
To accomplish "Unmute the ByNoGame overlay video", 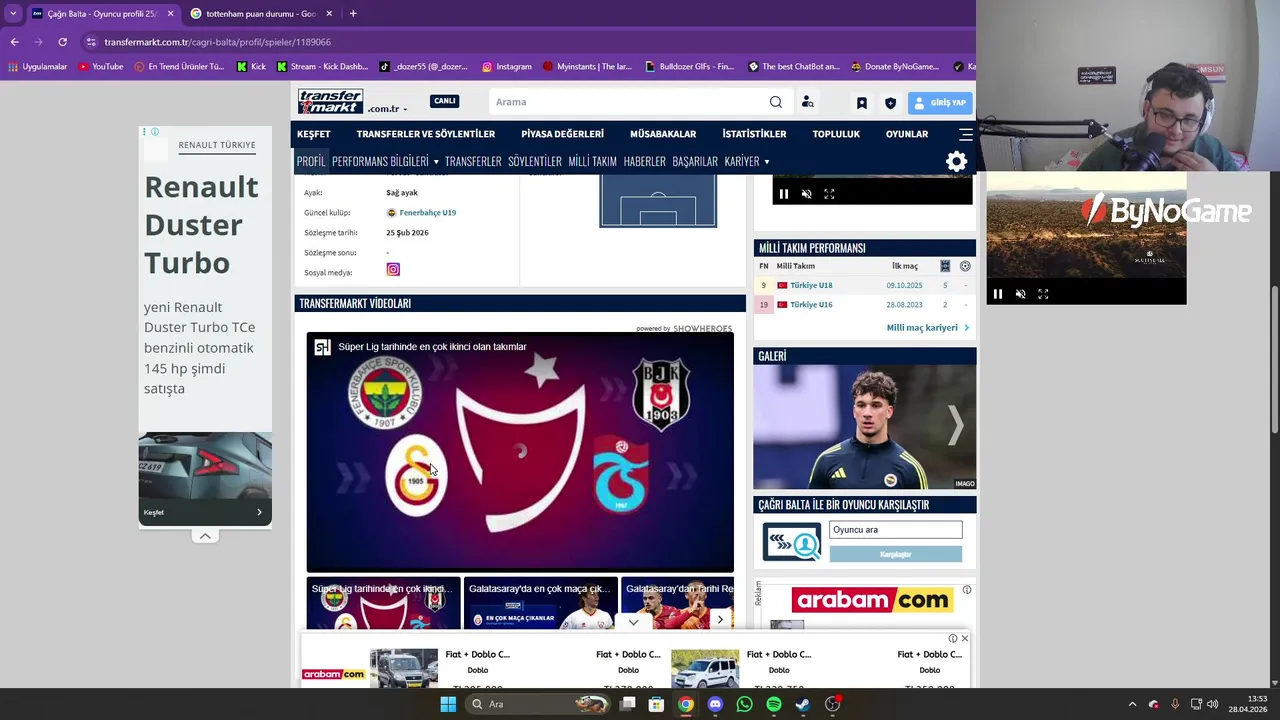I will pos(1020,294).
